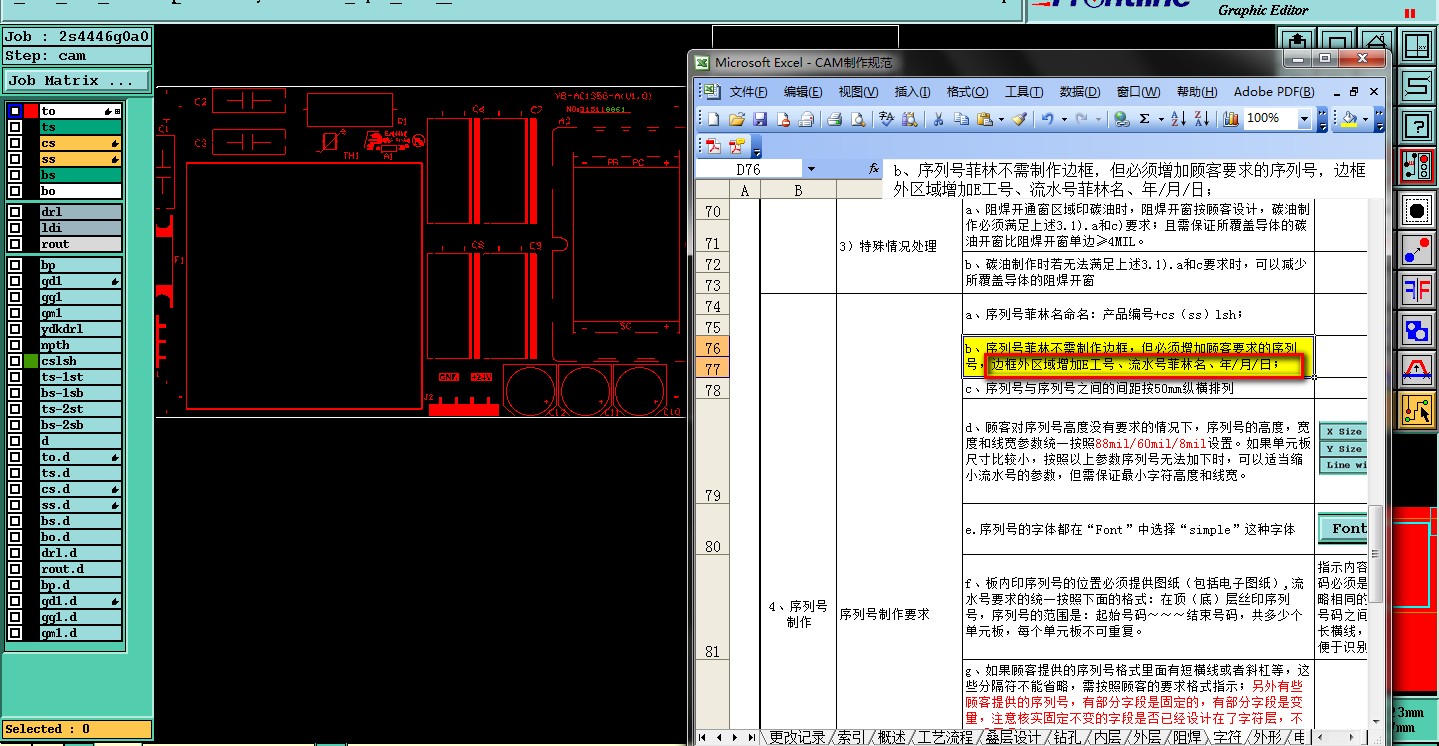Click orange selection cursor tool icon
This screenshot has height=746, width=1439.
[1416, 410]
